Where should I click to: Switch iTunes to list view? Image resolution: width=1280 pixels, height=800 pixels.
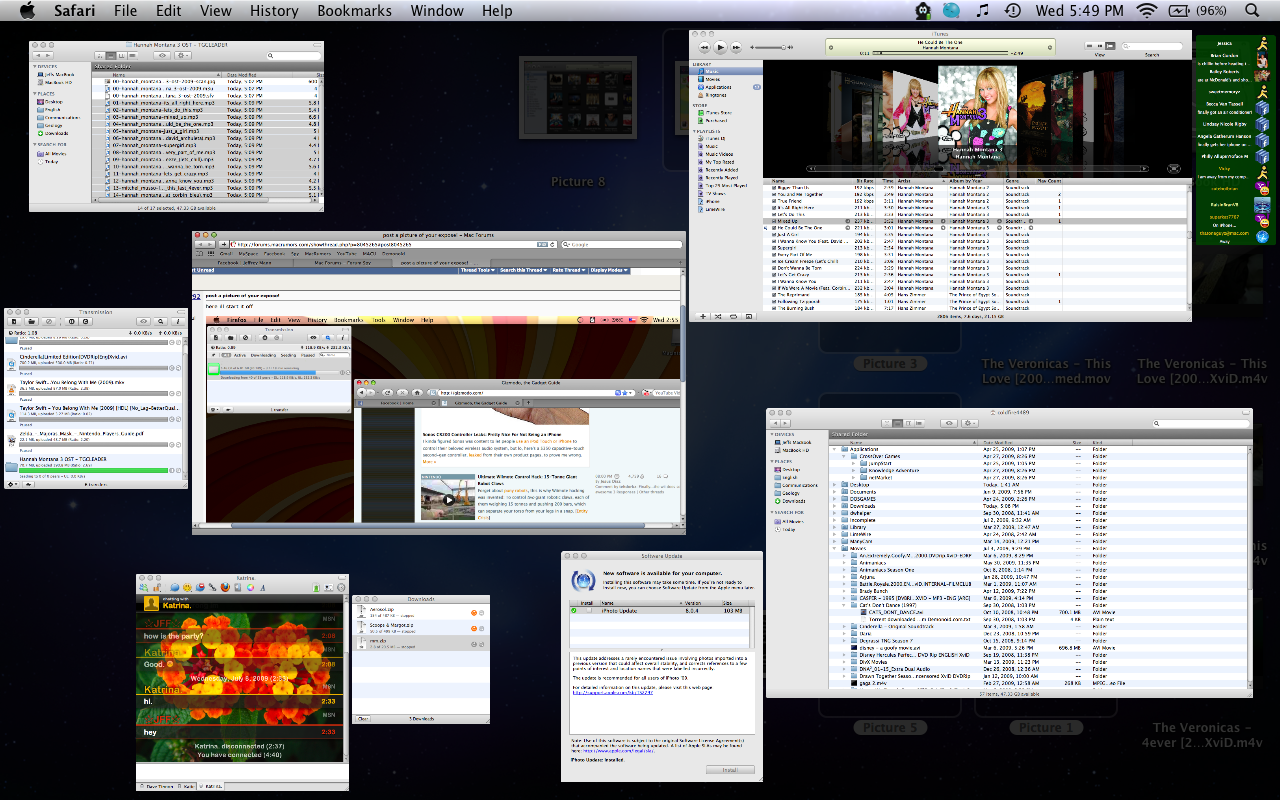(x=1089, y=46)
